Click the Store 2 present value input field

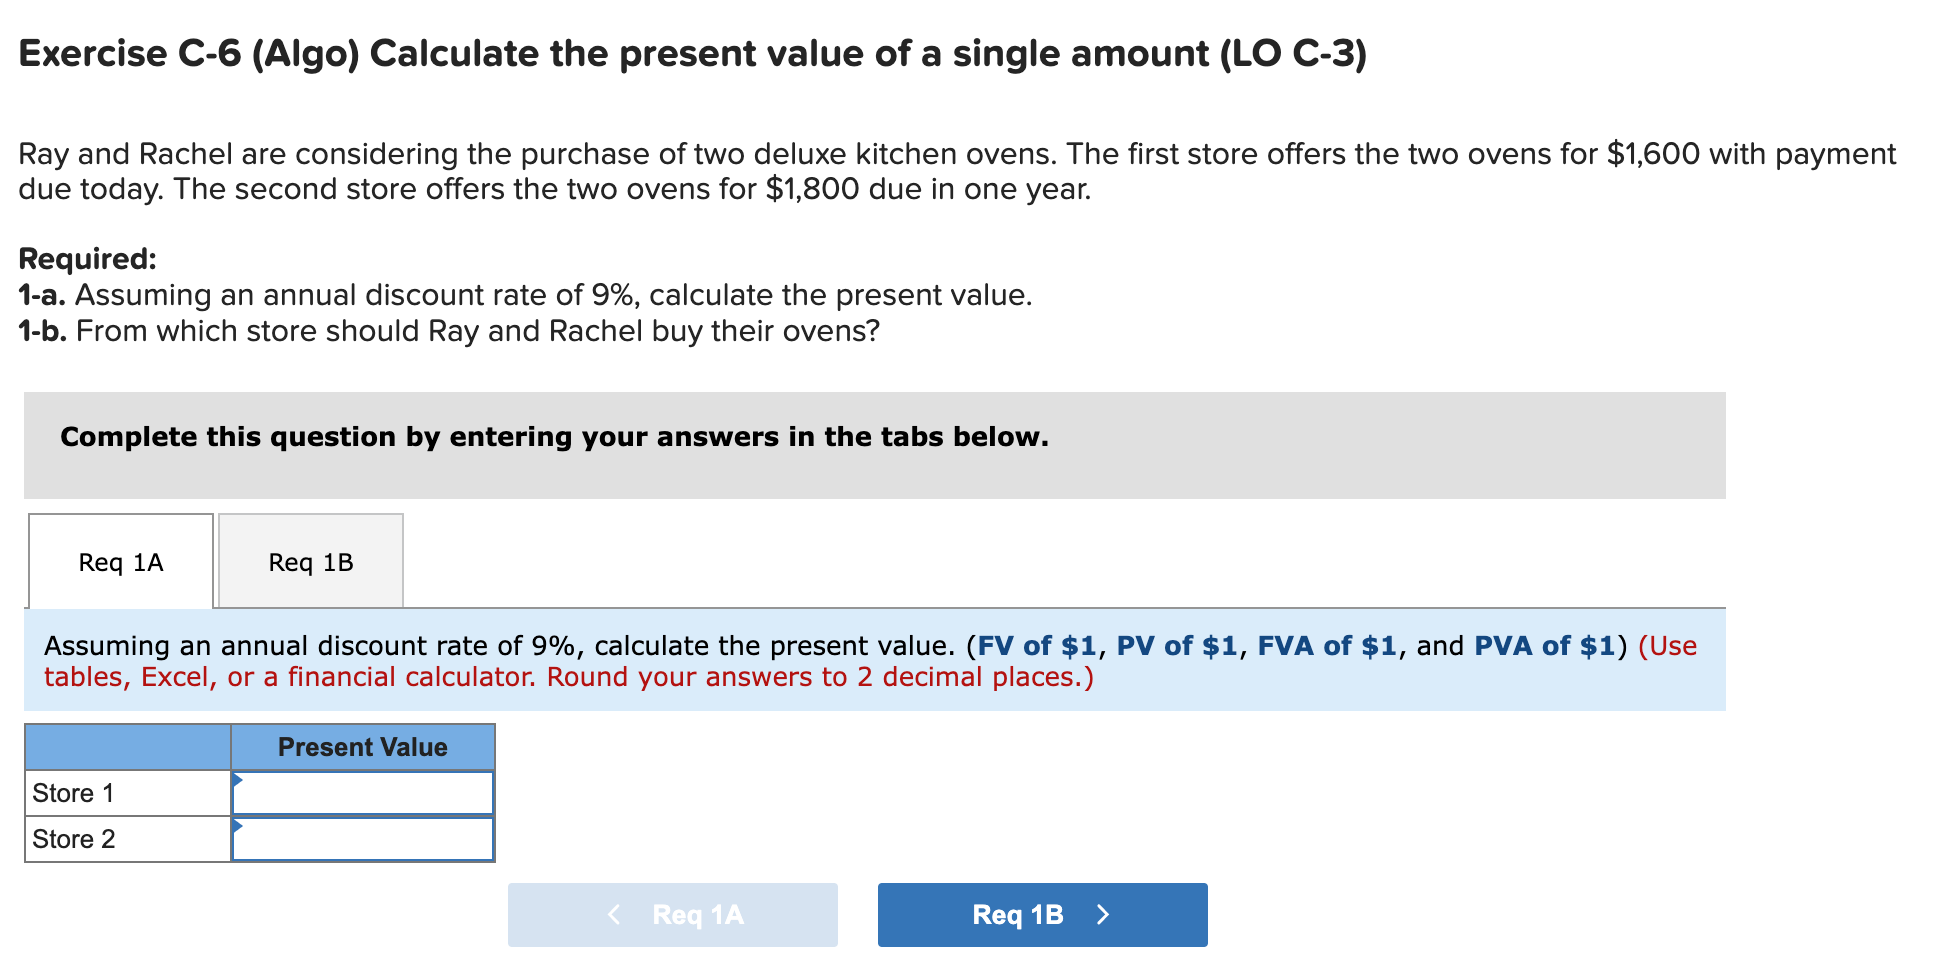(x=363, y=838)
